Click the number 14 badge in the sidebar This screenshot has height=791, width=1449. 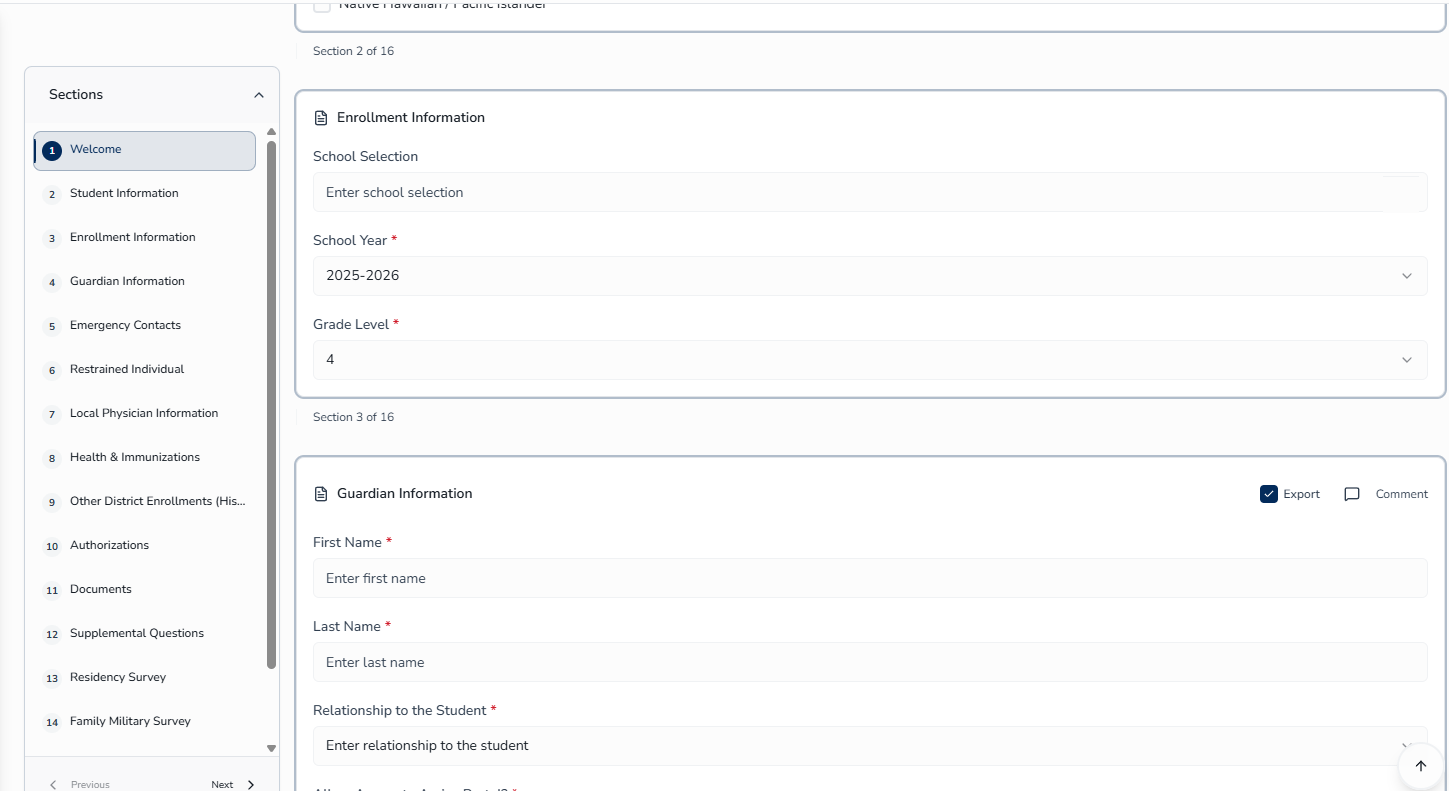coord(52,723)
